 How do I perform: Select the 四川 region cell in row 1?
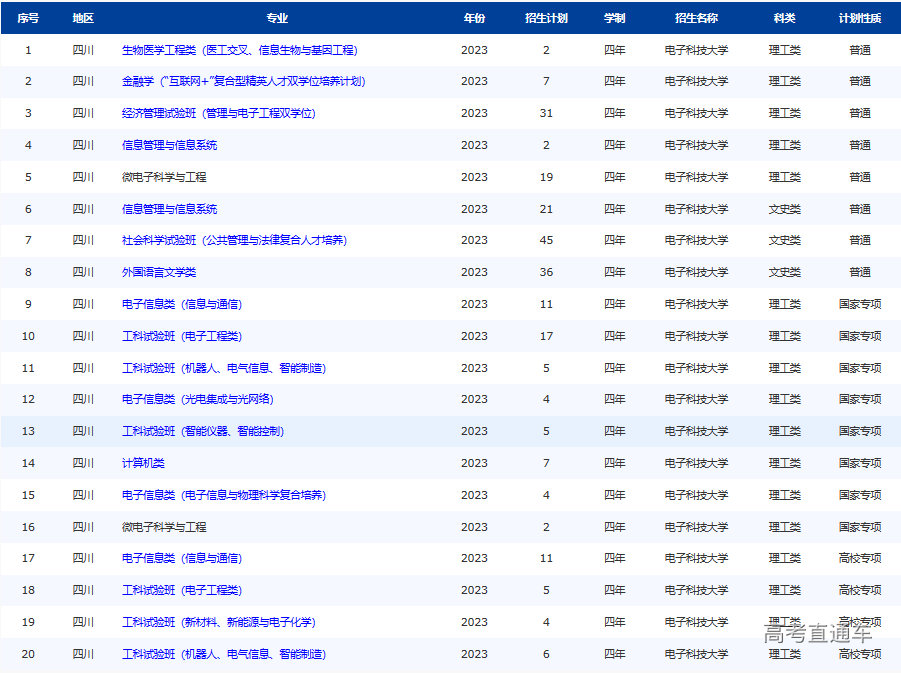coord(84,49)
